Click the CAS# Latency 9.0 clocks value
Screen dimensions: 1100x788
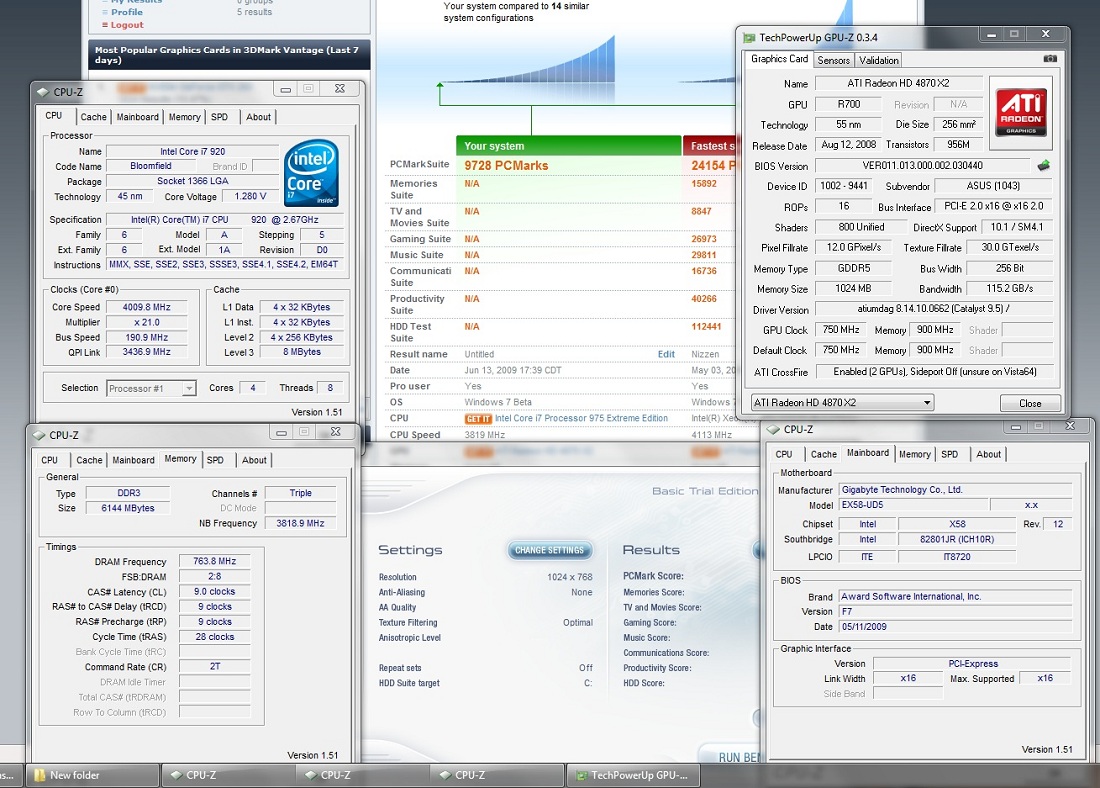click(215, 592)
